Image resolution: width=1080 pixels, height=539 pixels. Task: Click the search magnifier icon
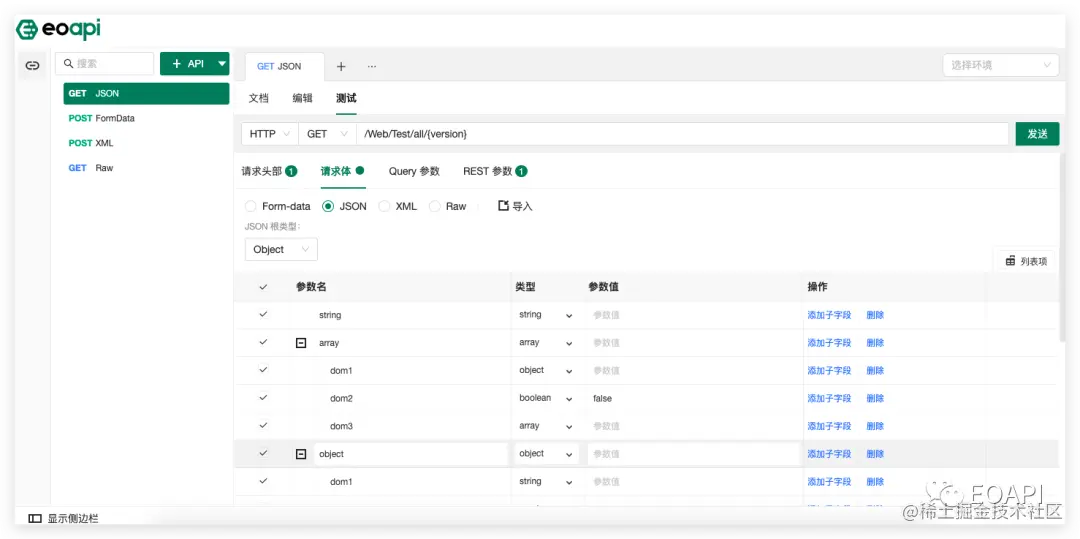(68, 63)
